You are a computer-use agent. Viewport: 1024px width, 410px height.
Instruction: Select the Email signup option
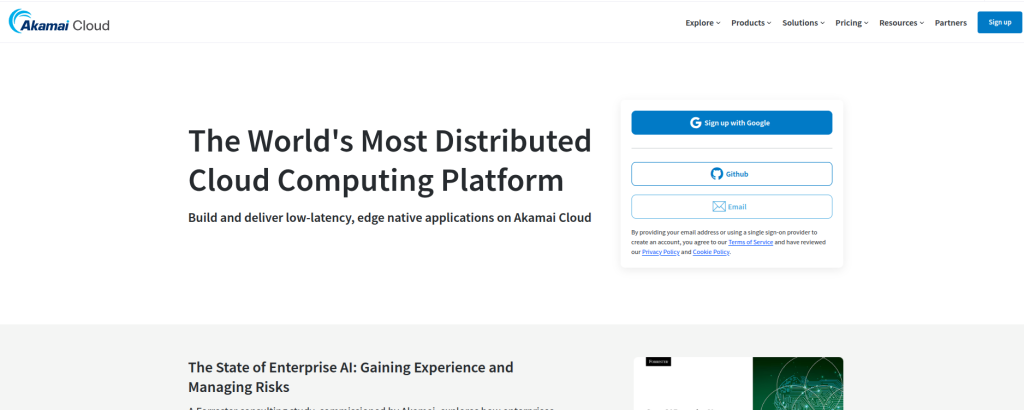[x=731, y=206]
